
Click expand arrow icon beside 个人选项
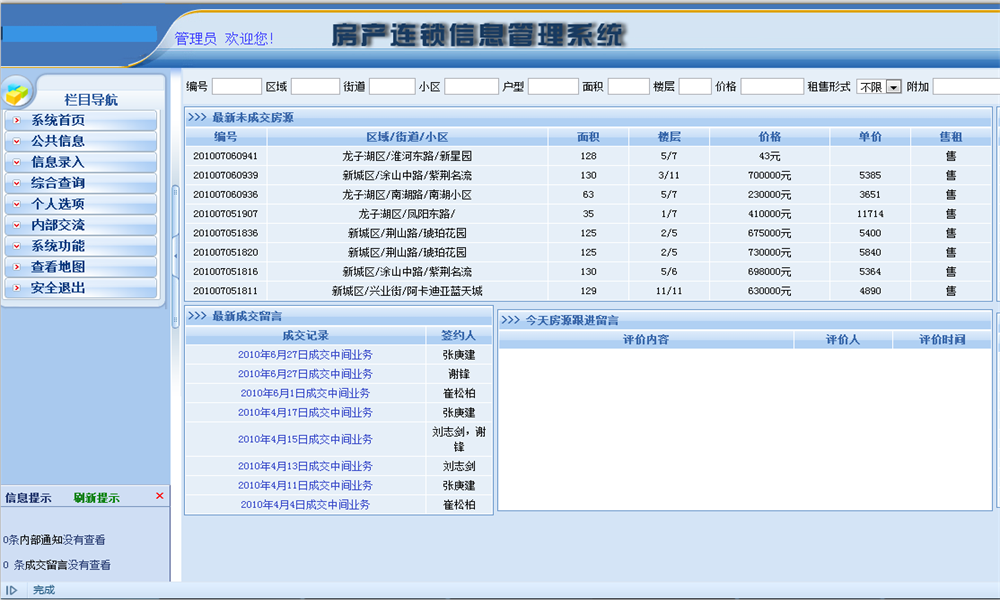pyautogui.click(x=17, y=204)
